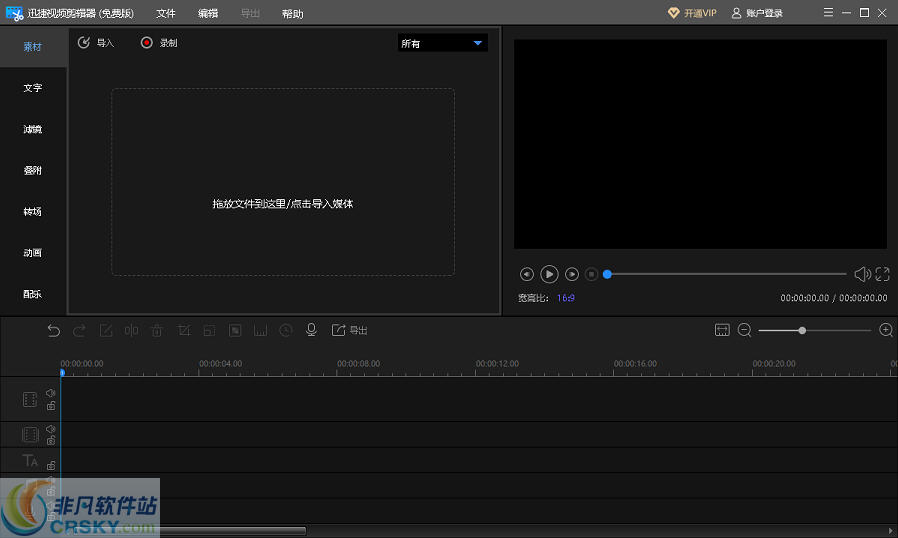Open the 所有 media filter dropdown

pos(442,43)
